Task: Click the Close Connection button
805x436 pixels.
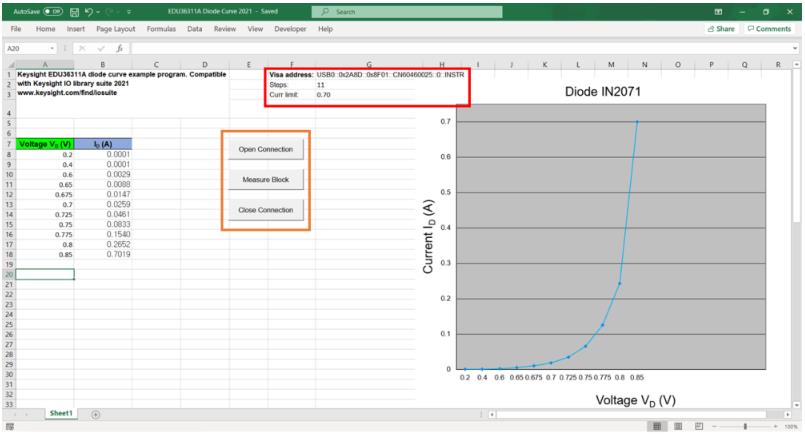Action: pos(266,210)
